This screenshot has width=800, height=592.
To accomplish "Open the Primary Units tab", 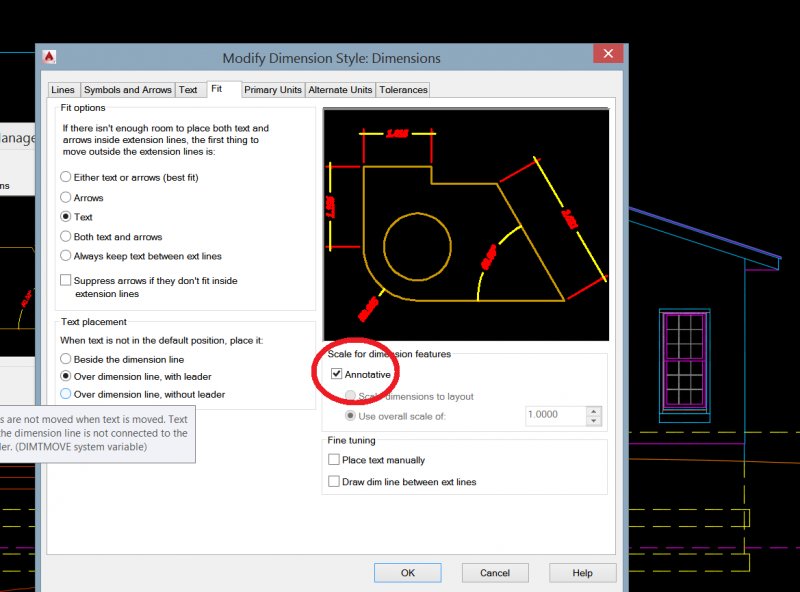I will click(273, 90).
